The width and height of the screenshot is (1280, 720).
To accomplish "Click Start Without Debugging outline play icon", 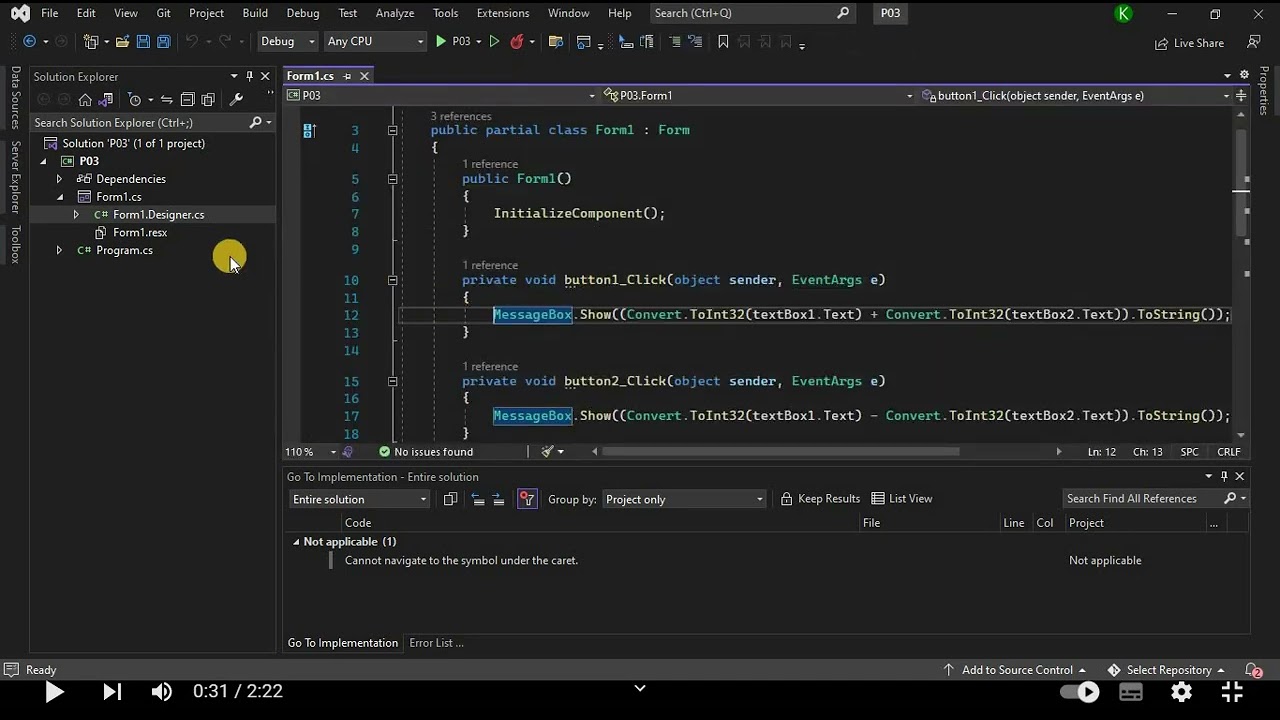I will point(494,41).
